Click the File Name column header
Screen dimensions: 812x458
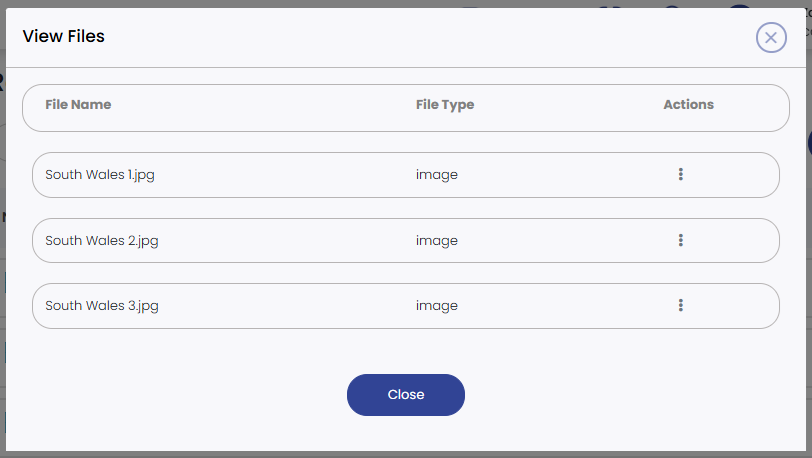point(78,104)
